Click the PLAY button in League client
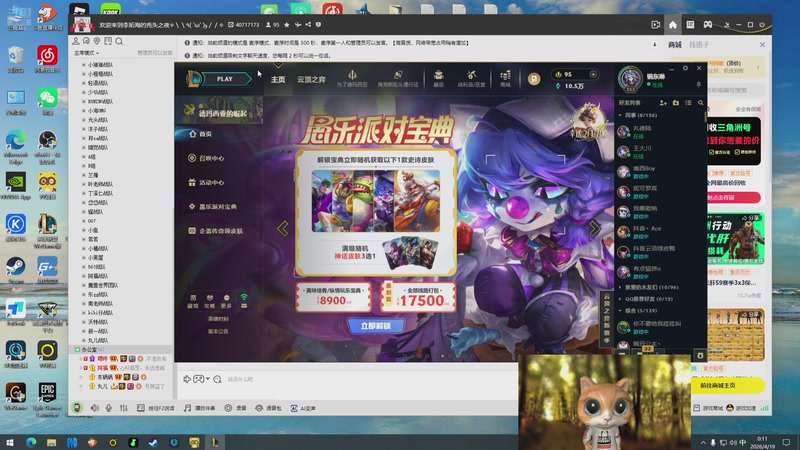 tap(224, 79)
